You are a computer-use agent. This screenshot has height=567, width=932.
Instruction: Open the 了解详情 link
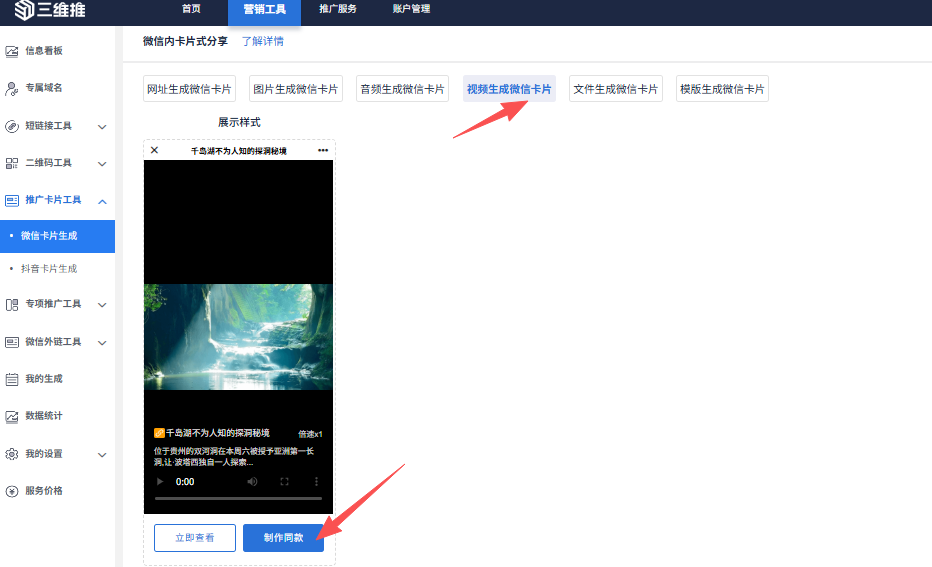pos(262,42)
